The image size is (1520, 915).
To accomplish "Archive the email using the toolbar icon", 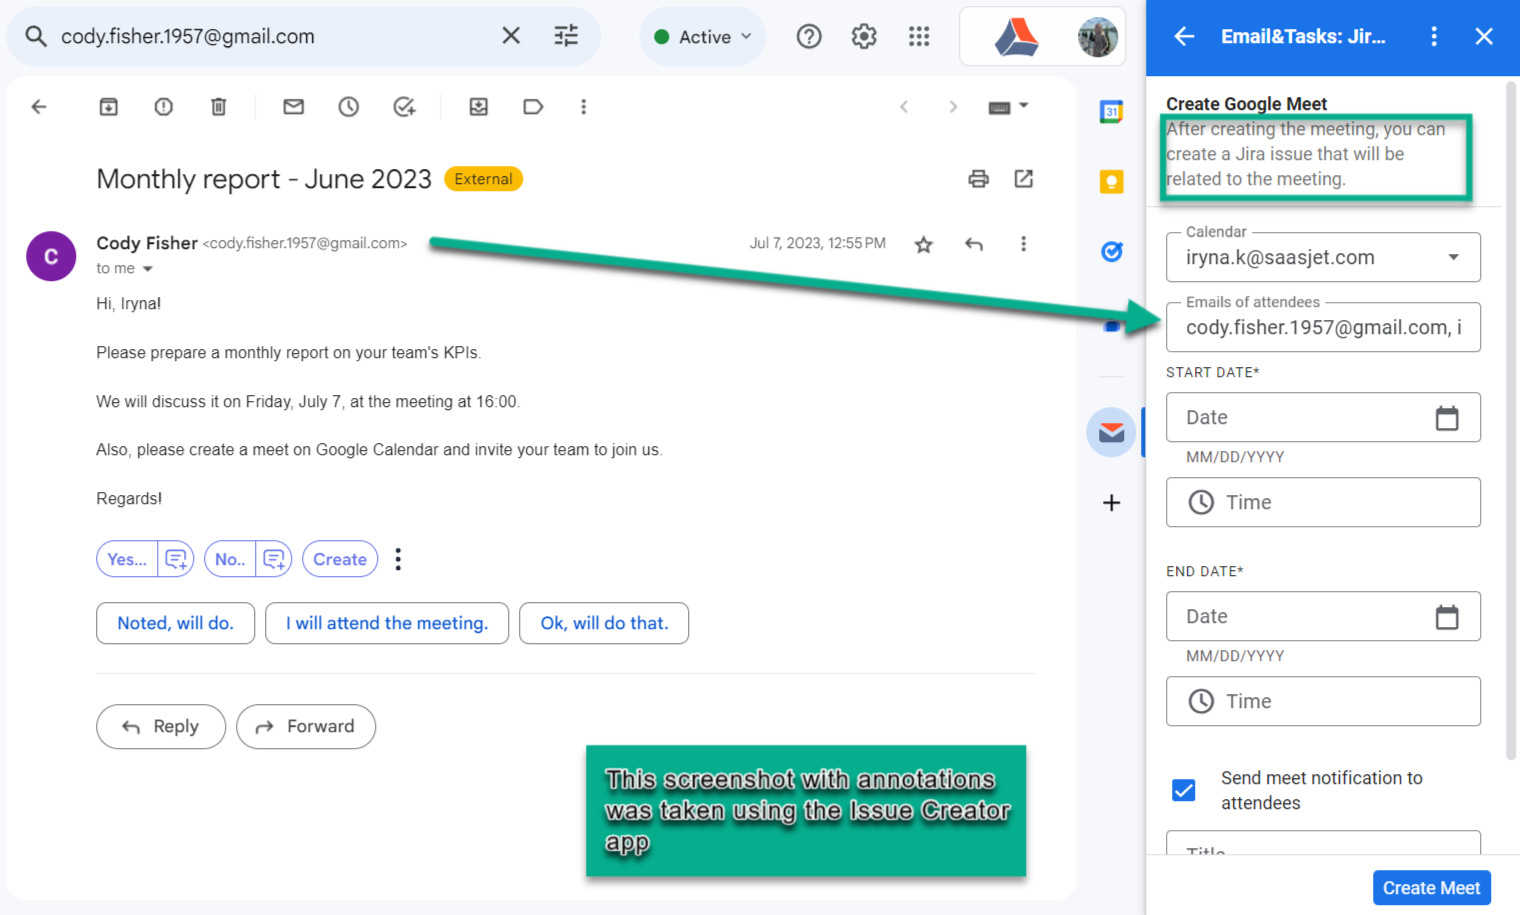I will [109, 107].
